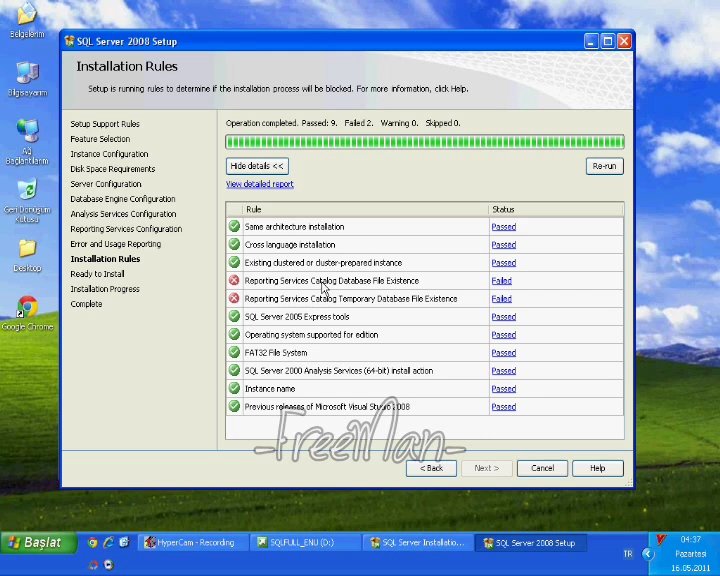Viewport: 720px width, 576px height.
Task: Click the check icon beside SQL Server 2005 Express tools
Action: [x=234, y=316]
